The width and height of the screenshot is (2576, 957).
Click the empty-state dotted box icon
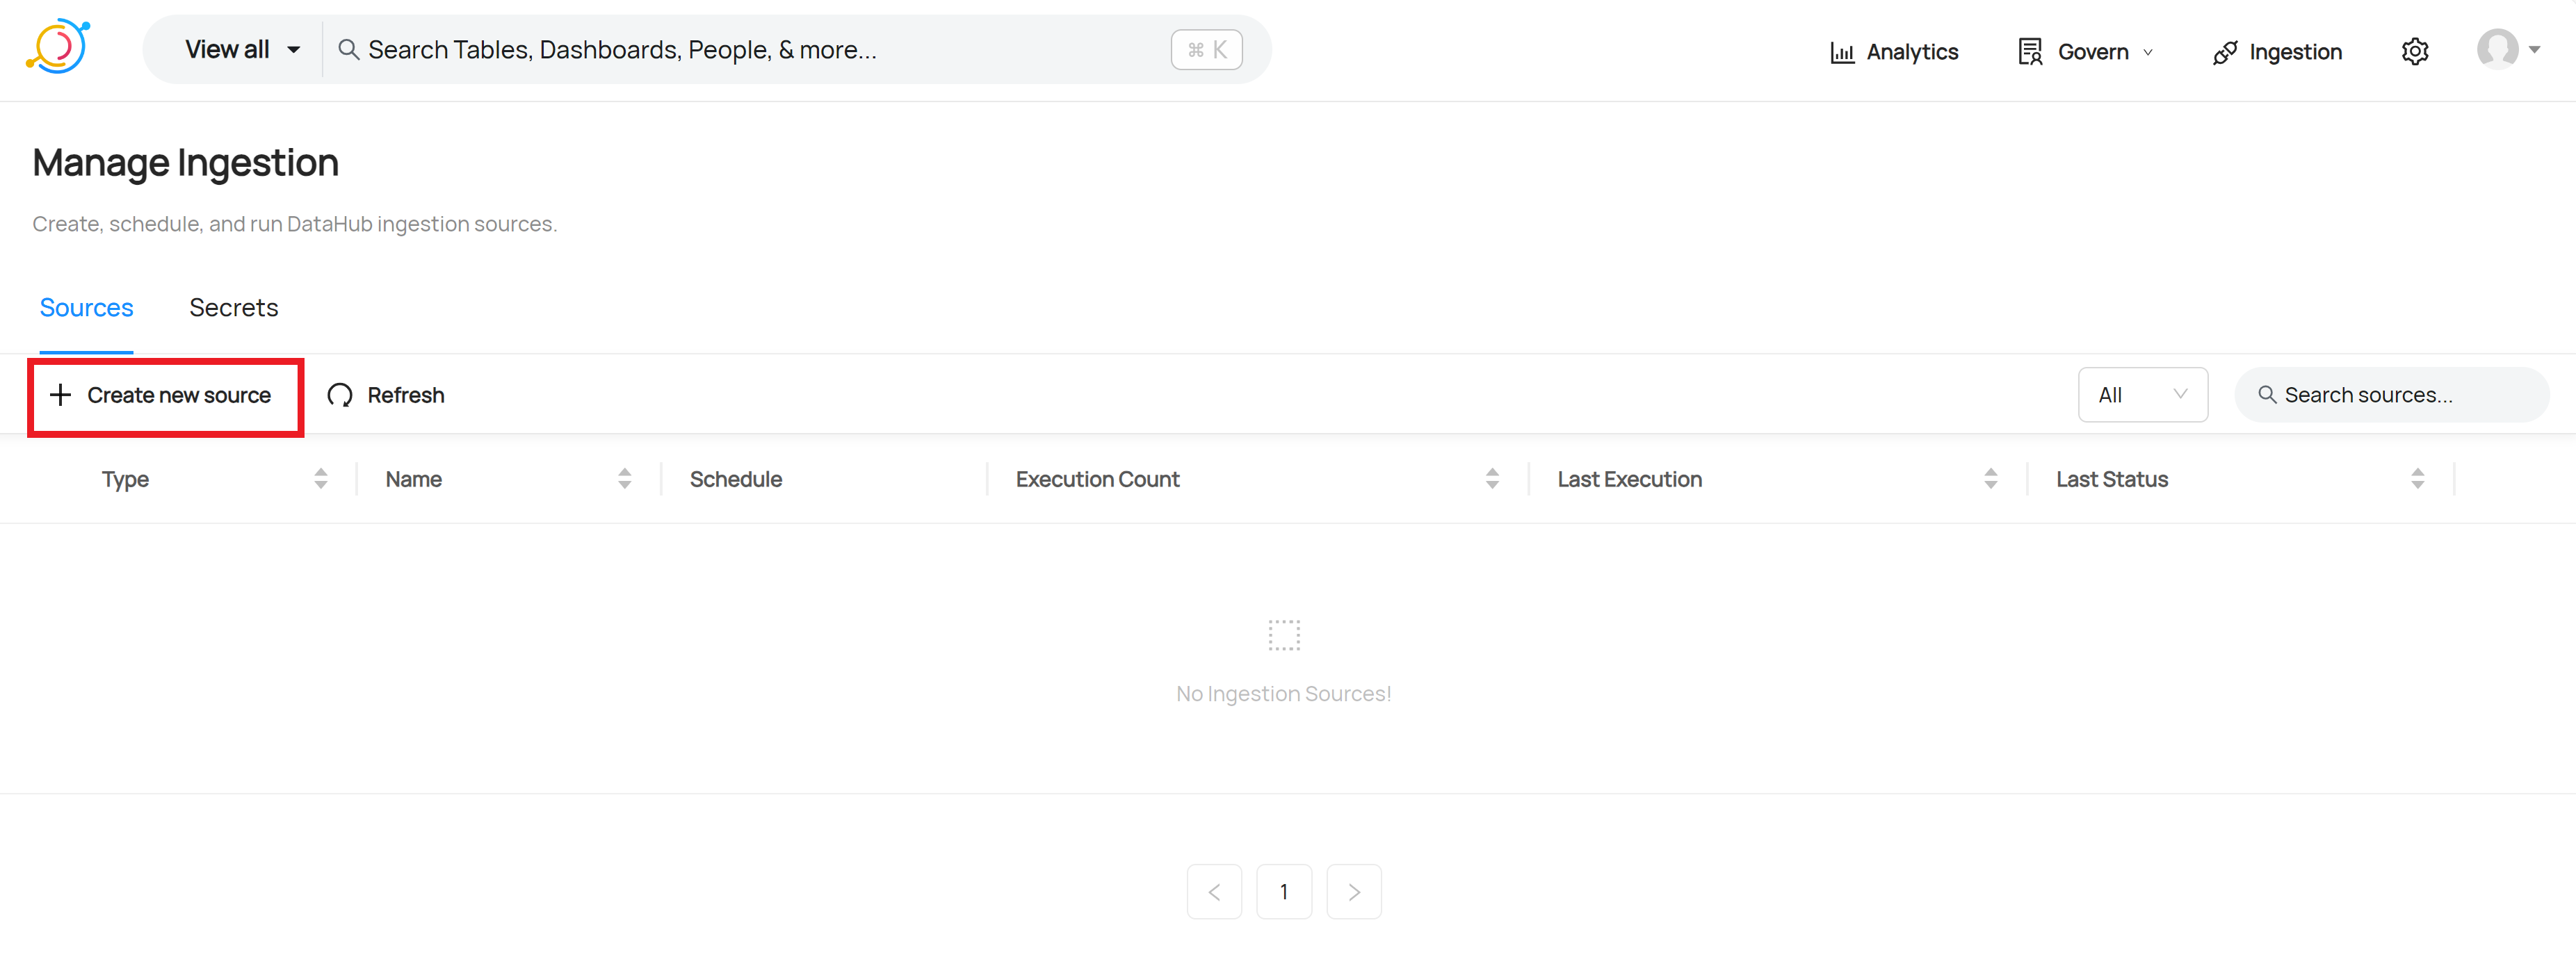pos(1284,635)
